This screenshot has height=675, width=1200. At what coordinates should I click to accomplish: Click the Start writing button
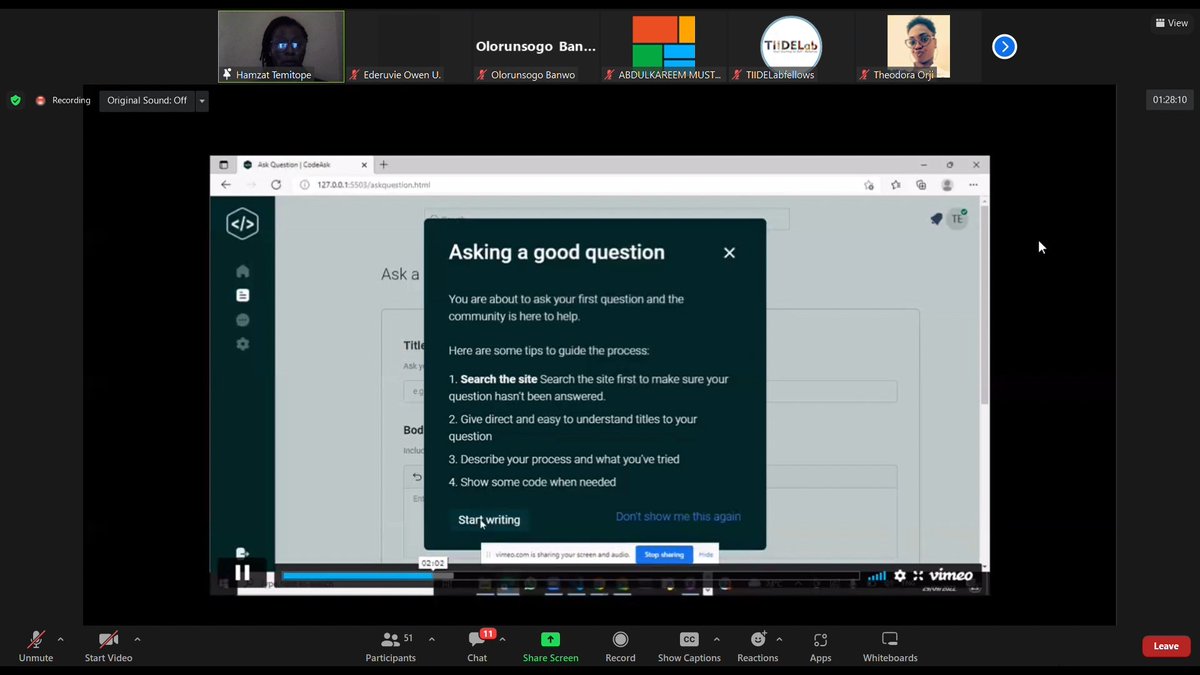[x=489, y=520]
